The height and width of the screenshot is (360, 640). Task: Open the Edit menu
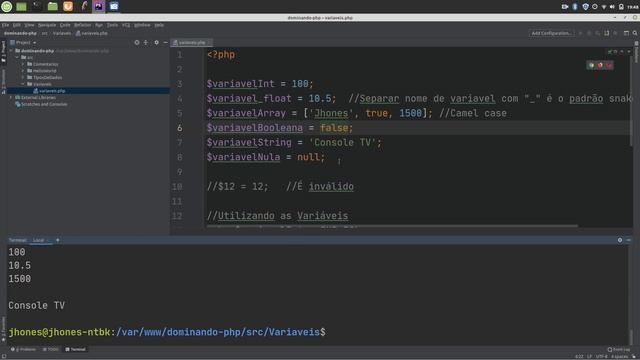[x=16, y=25]
